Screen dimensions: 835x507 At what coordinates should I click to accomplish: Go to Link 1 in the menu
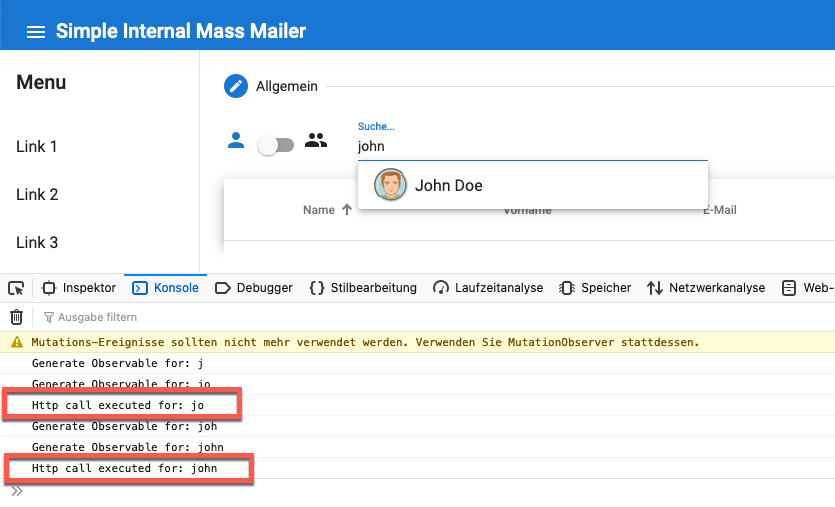coord(37,147)
